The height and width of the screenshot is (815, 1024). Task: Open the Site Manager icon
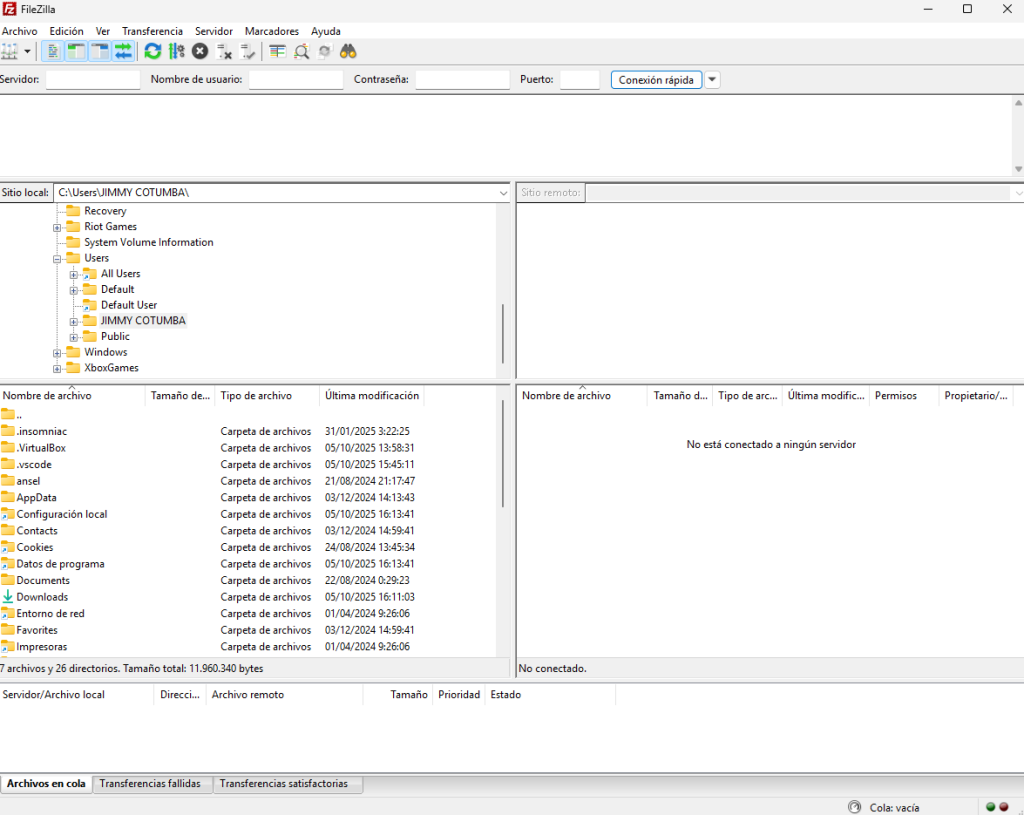click(11, 51)
